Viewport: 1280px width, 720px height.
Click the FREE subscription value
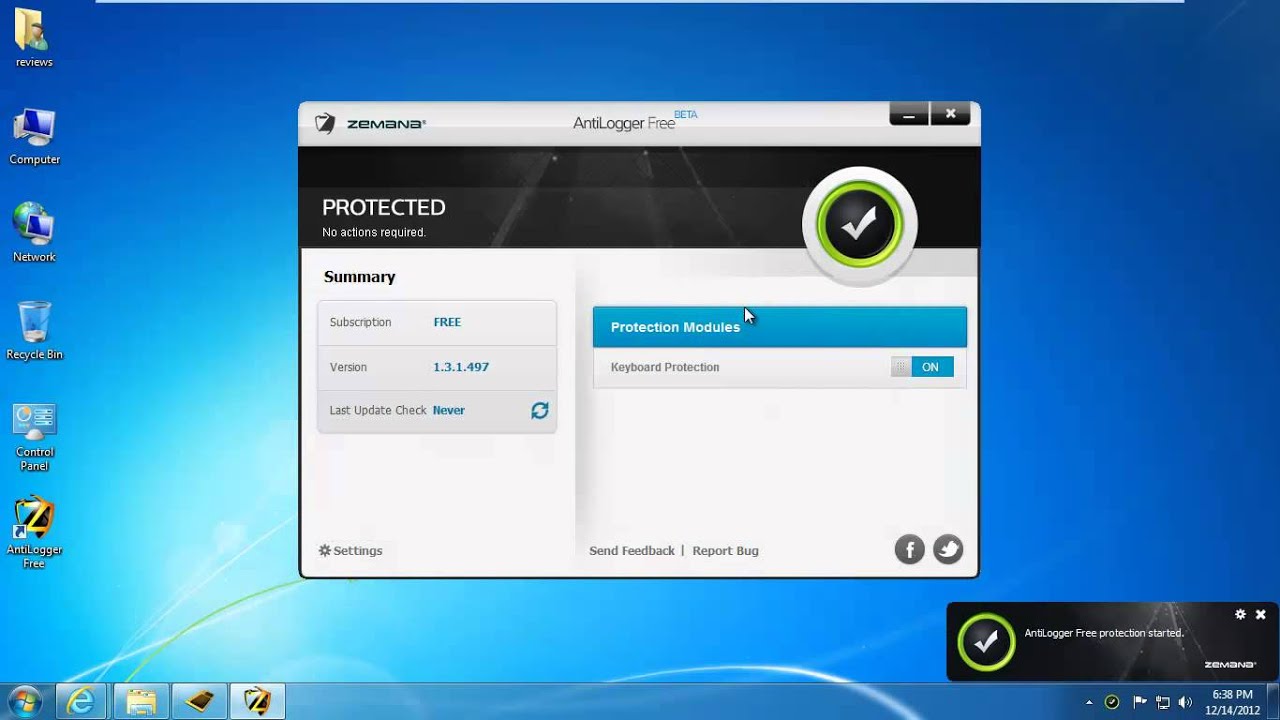click(x=447, y=322)
